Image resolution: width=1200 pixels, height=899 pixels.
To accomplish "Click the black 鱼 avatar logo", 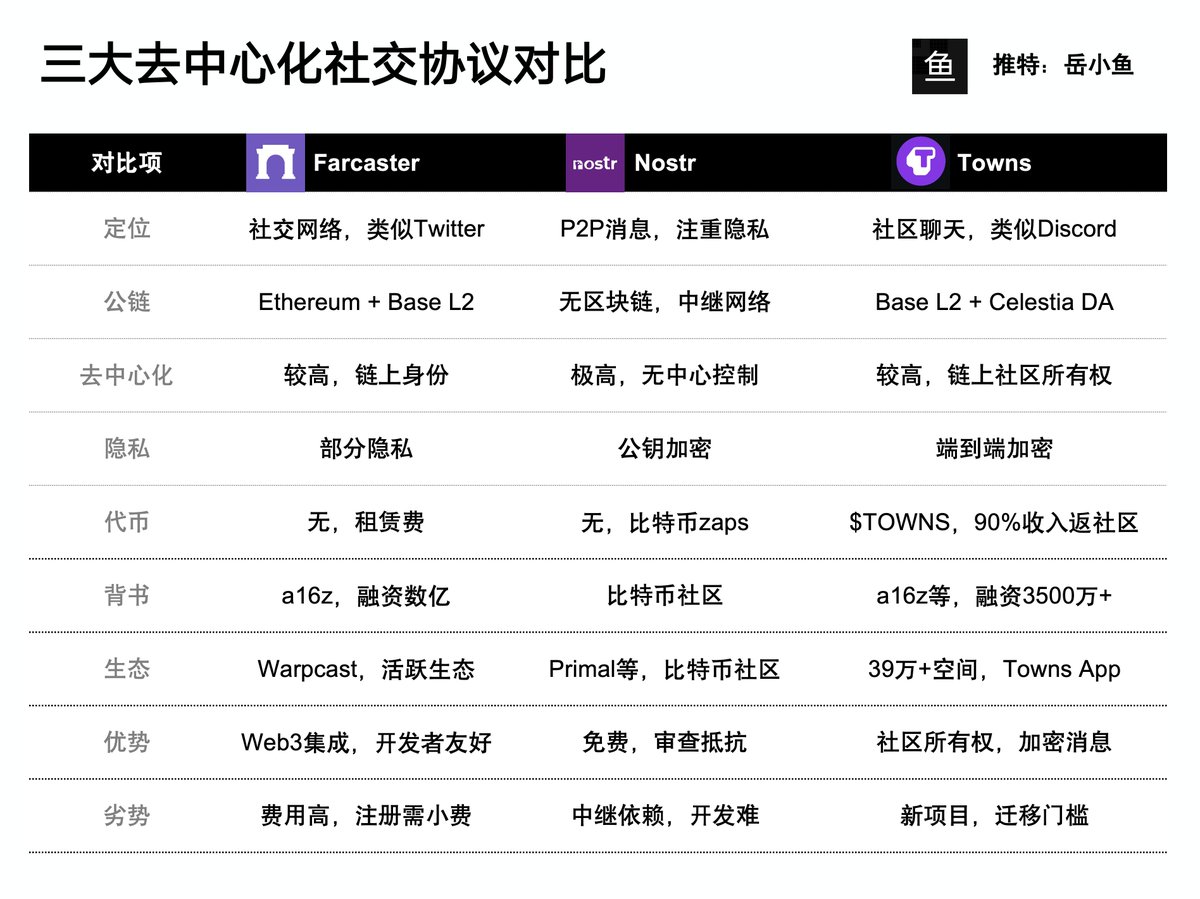I will (939, 66).
